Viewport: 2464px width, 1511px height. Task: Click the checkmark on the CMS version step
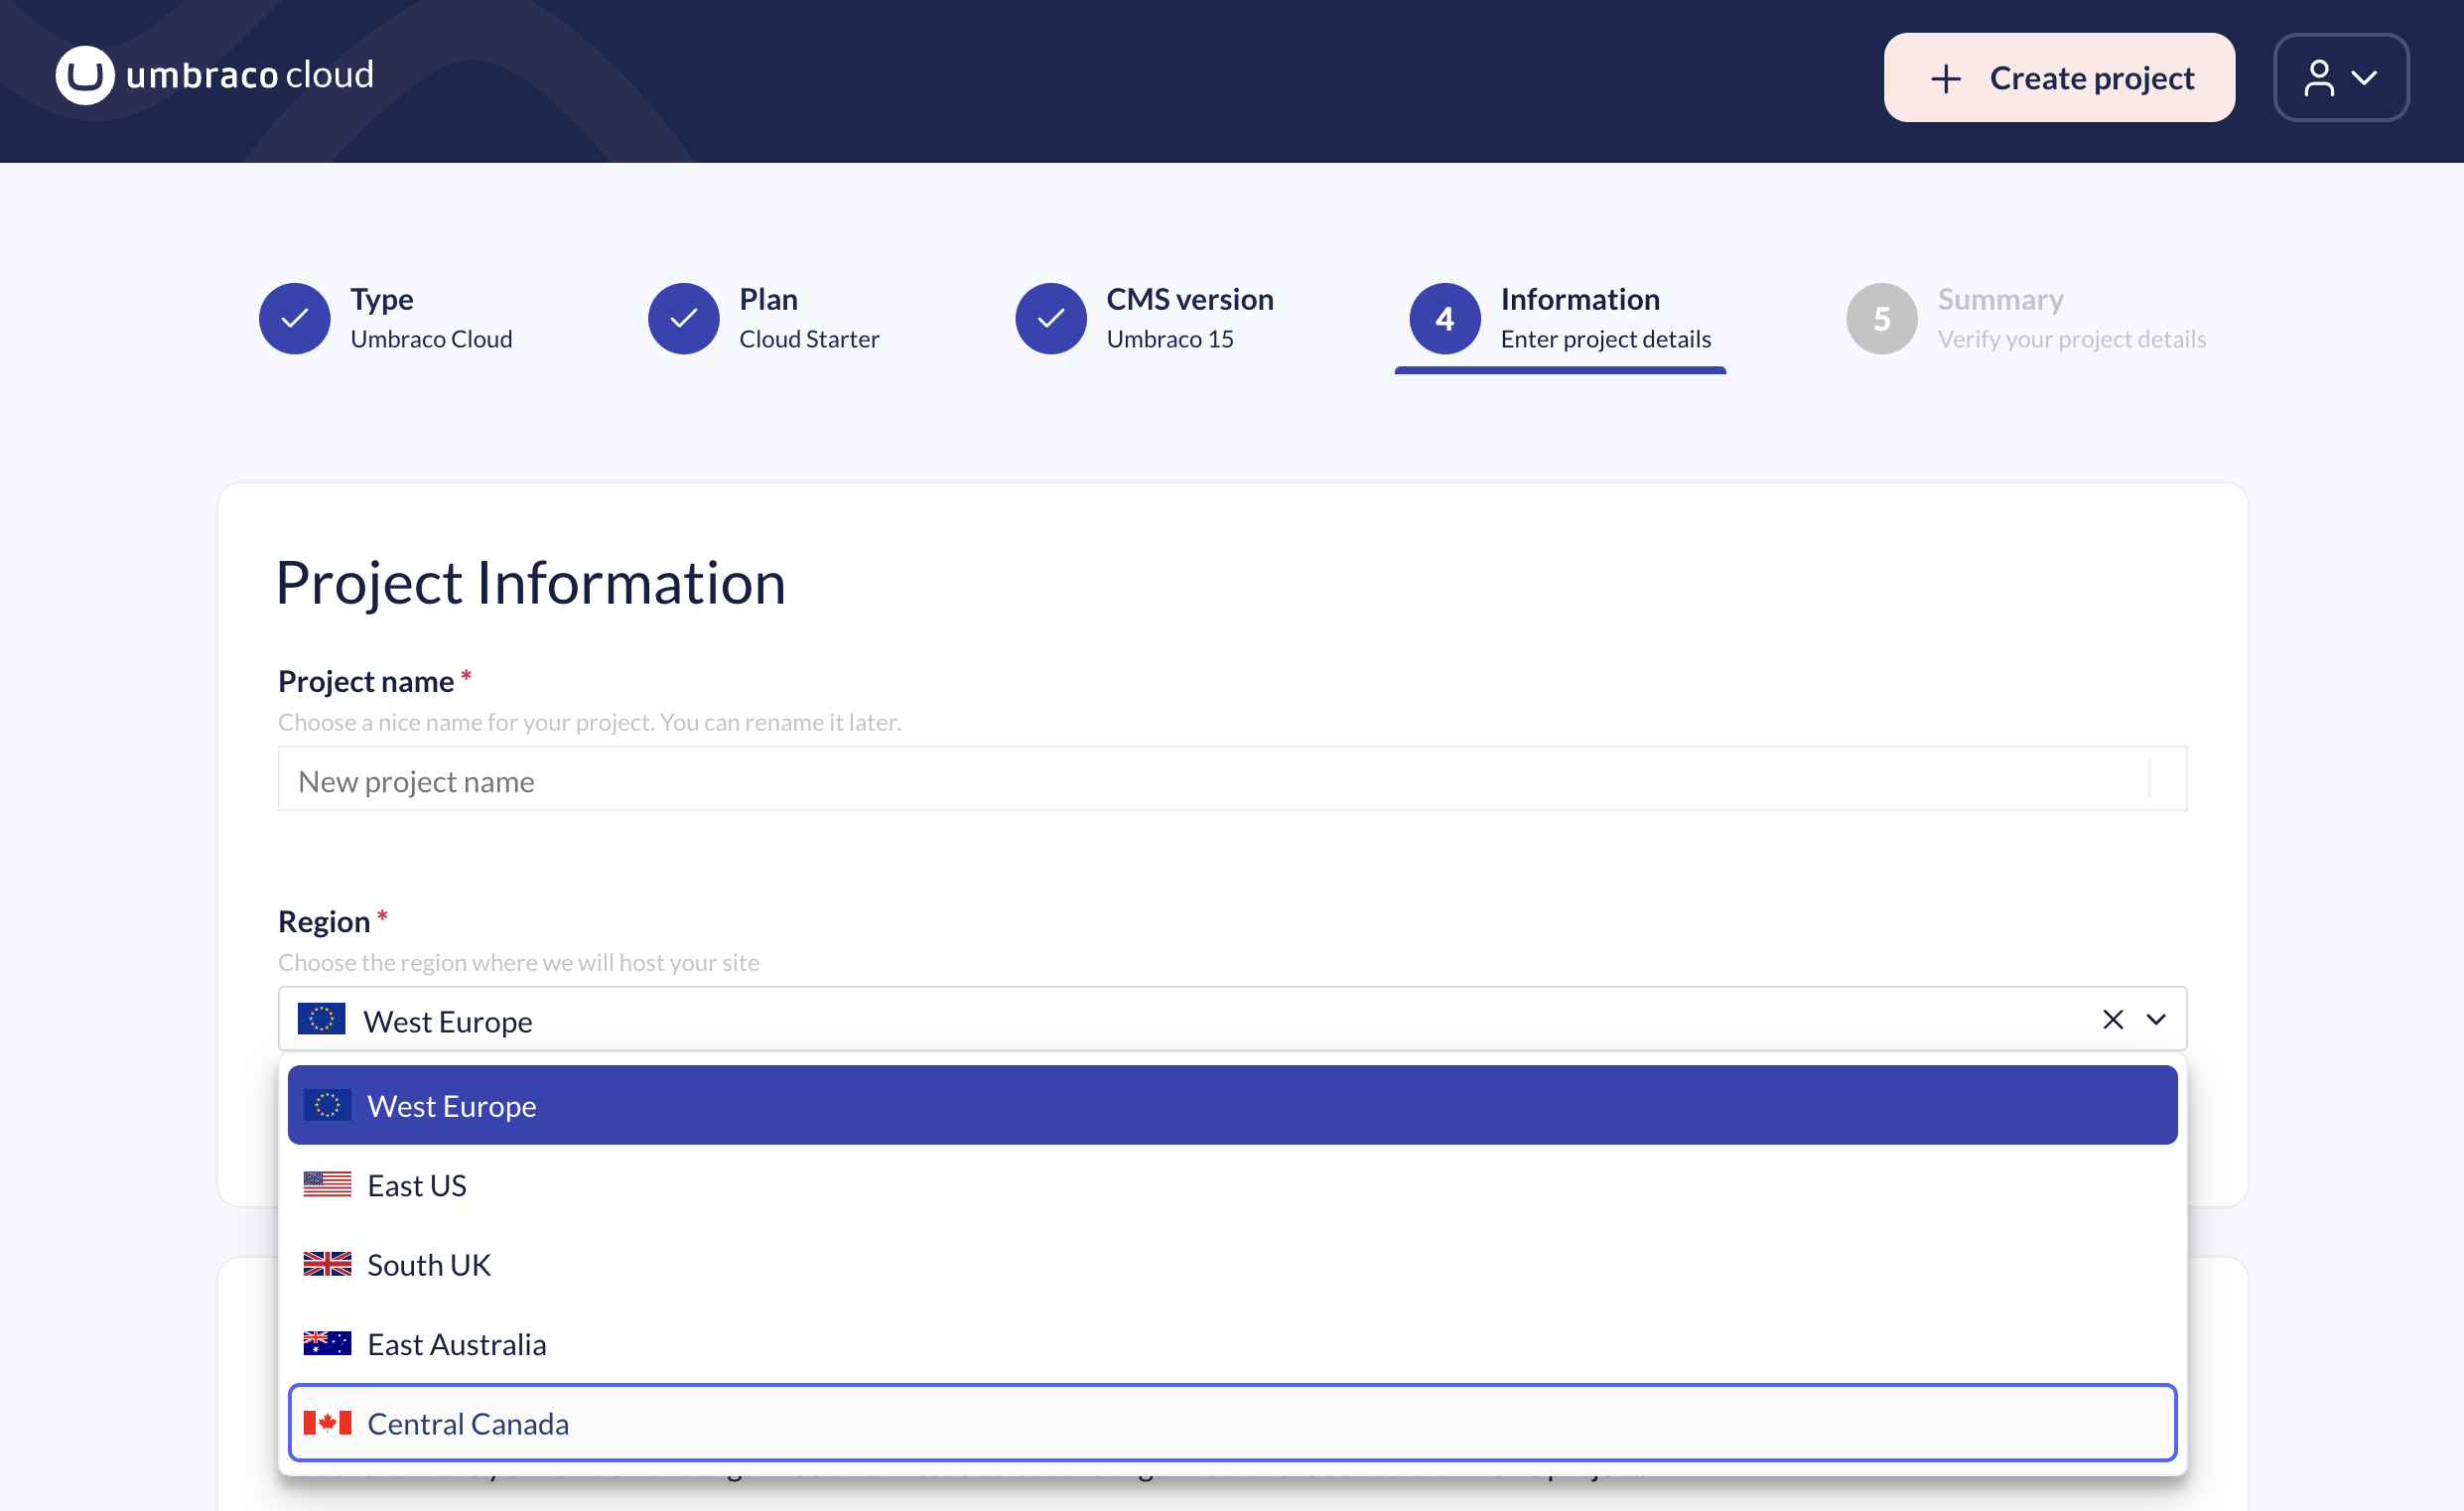tap(1051, 318)
